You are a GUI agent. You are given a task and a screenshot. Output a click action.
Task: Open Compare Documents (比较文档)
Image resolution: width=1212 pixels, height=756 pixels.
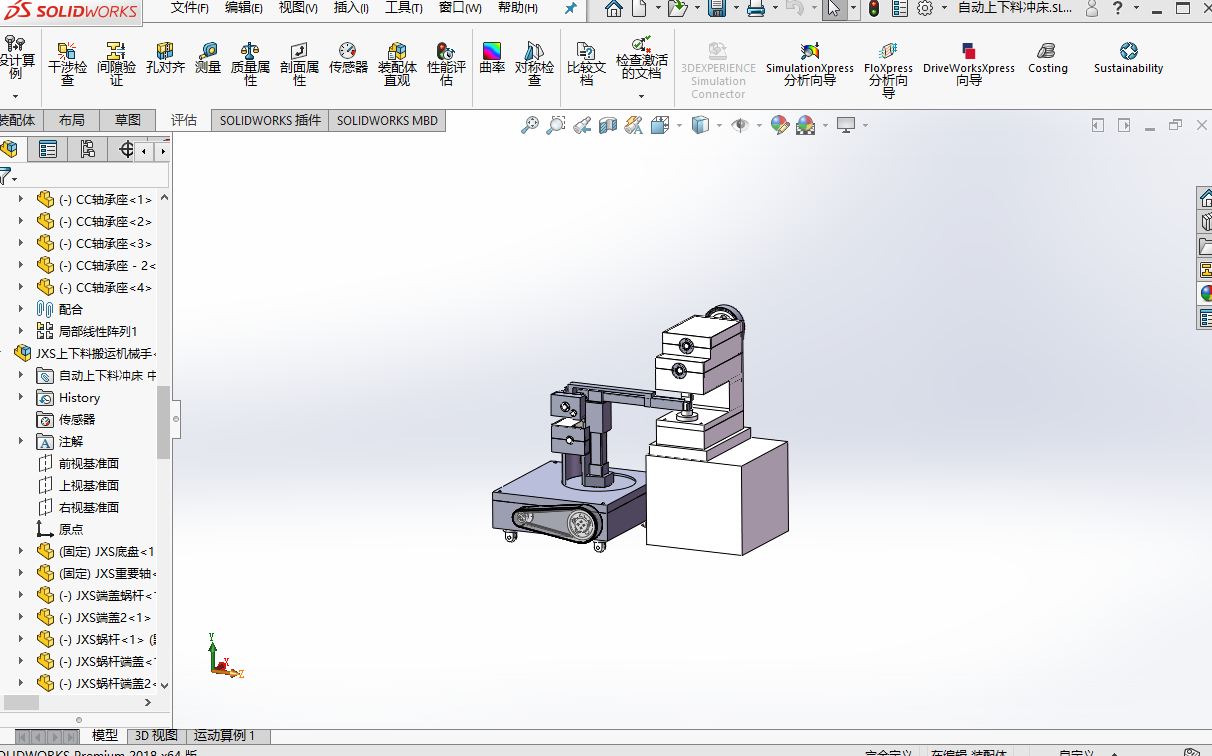(586, 64)
